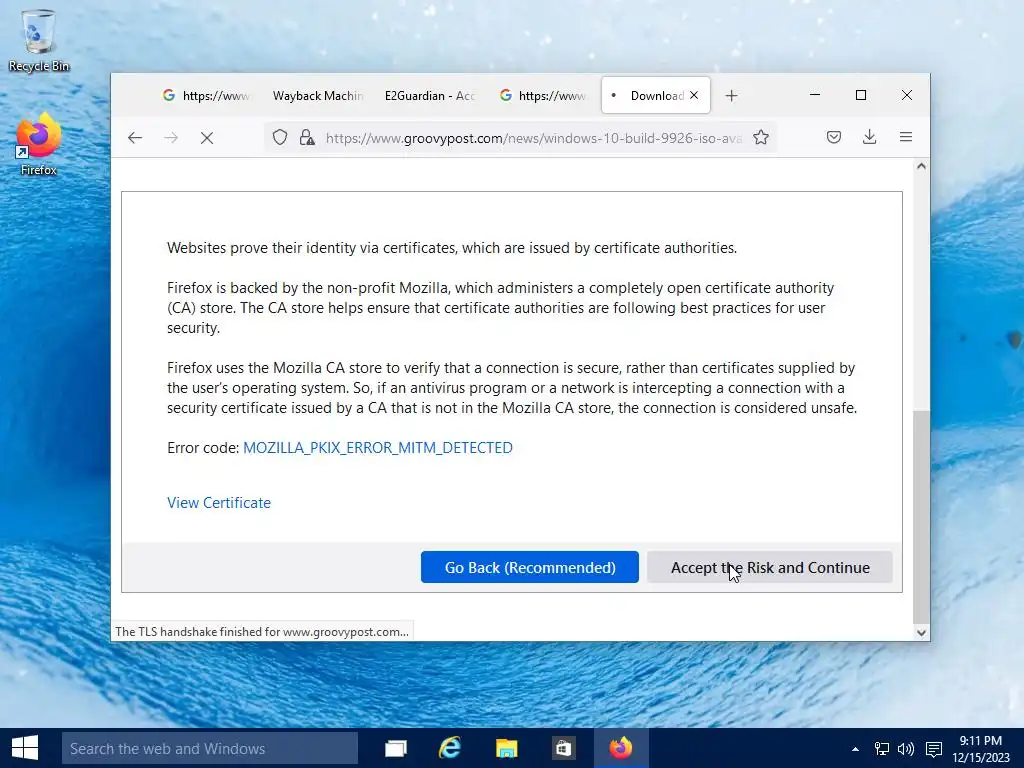Screen dimensions: 1024x768
Task: Minimize the Firefox window
Action: (x=815, y=95)
